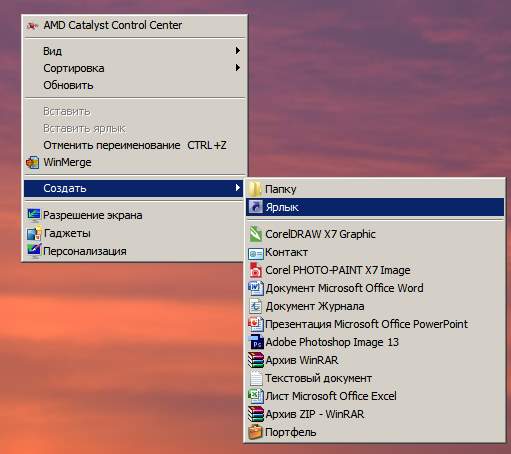The image size is (511, 454).
Task: Click the CTRL+Z shortcut label
Action: (x=207, y=145)
